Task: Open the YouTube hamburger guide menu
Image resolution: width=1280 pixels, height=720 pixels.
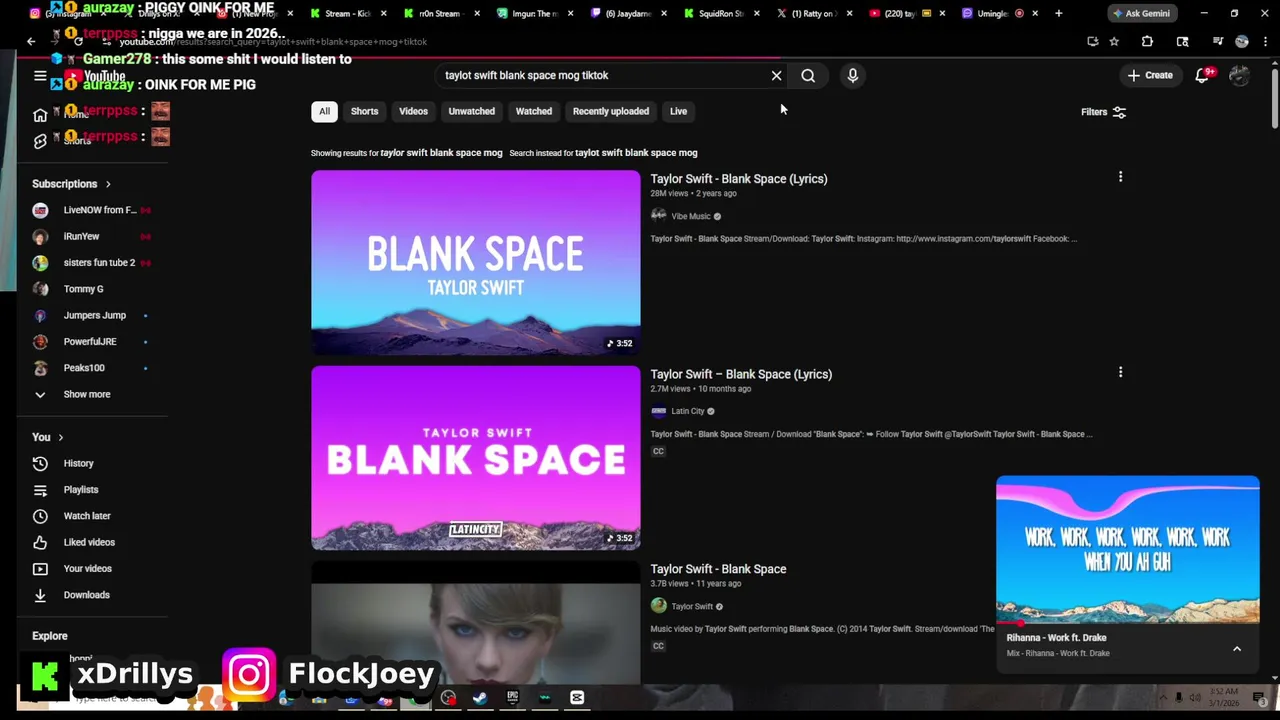Action: coord(40,76)
